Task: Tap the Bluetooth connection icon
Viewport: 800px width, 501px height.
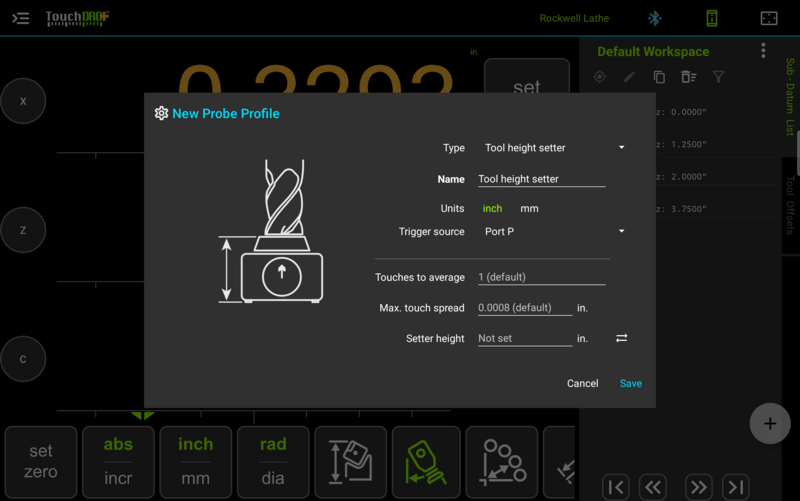Action: [655, 18]
